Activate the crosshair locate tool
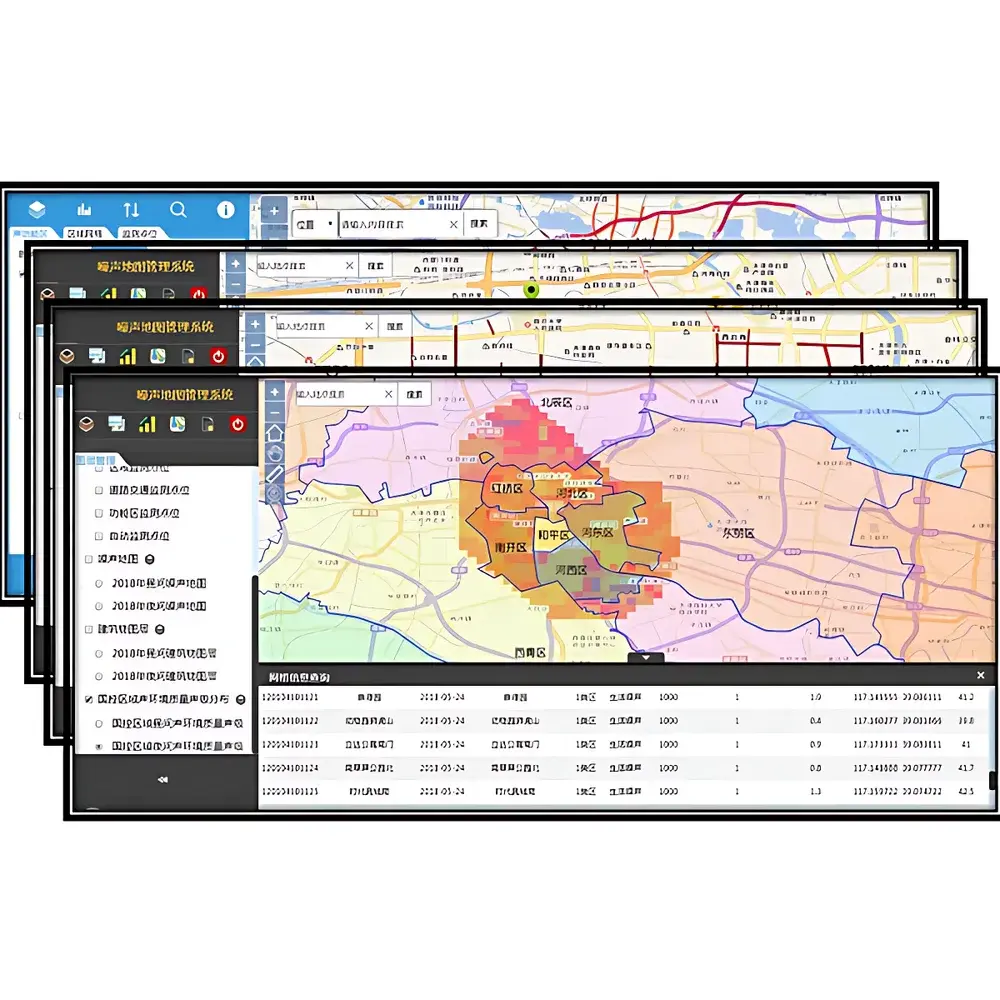The width and height of the screenshot is (1000, 1000). pos(274,493)
